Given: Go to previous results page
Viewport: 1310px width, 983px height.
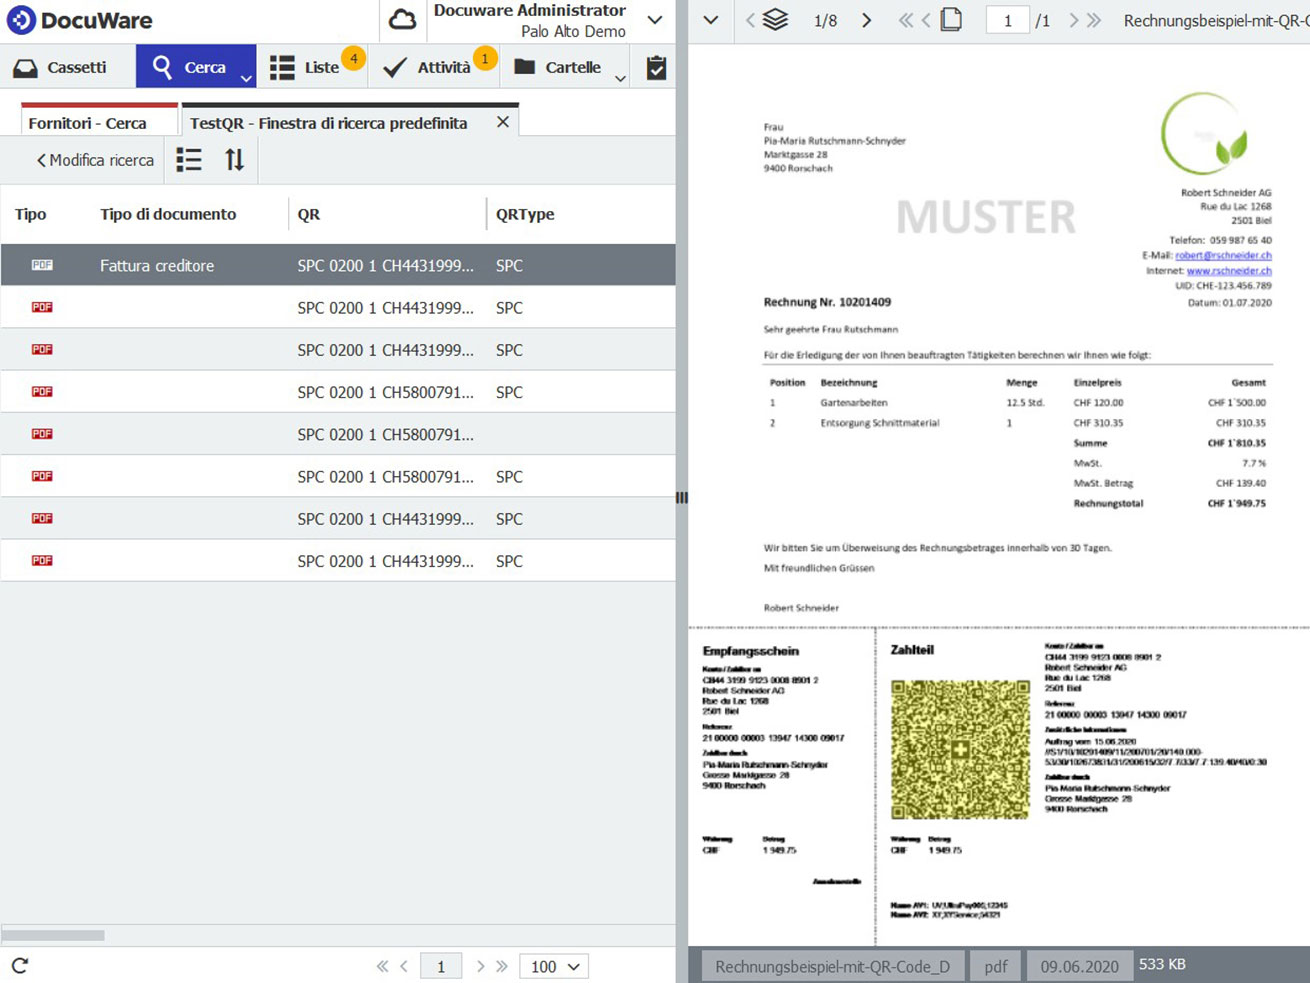Looking at the screenshot, I should pyautogui.click(x=404, y=966).
